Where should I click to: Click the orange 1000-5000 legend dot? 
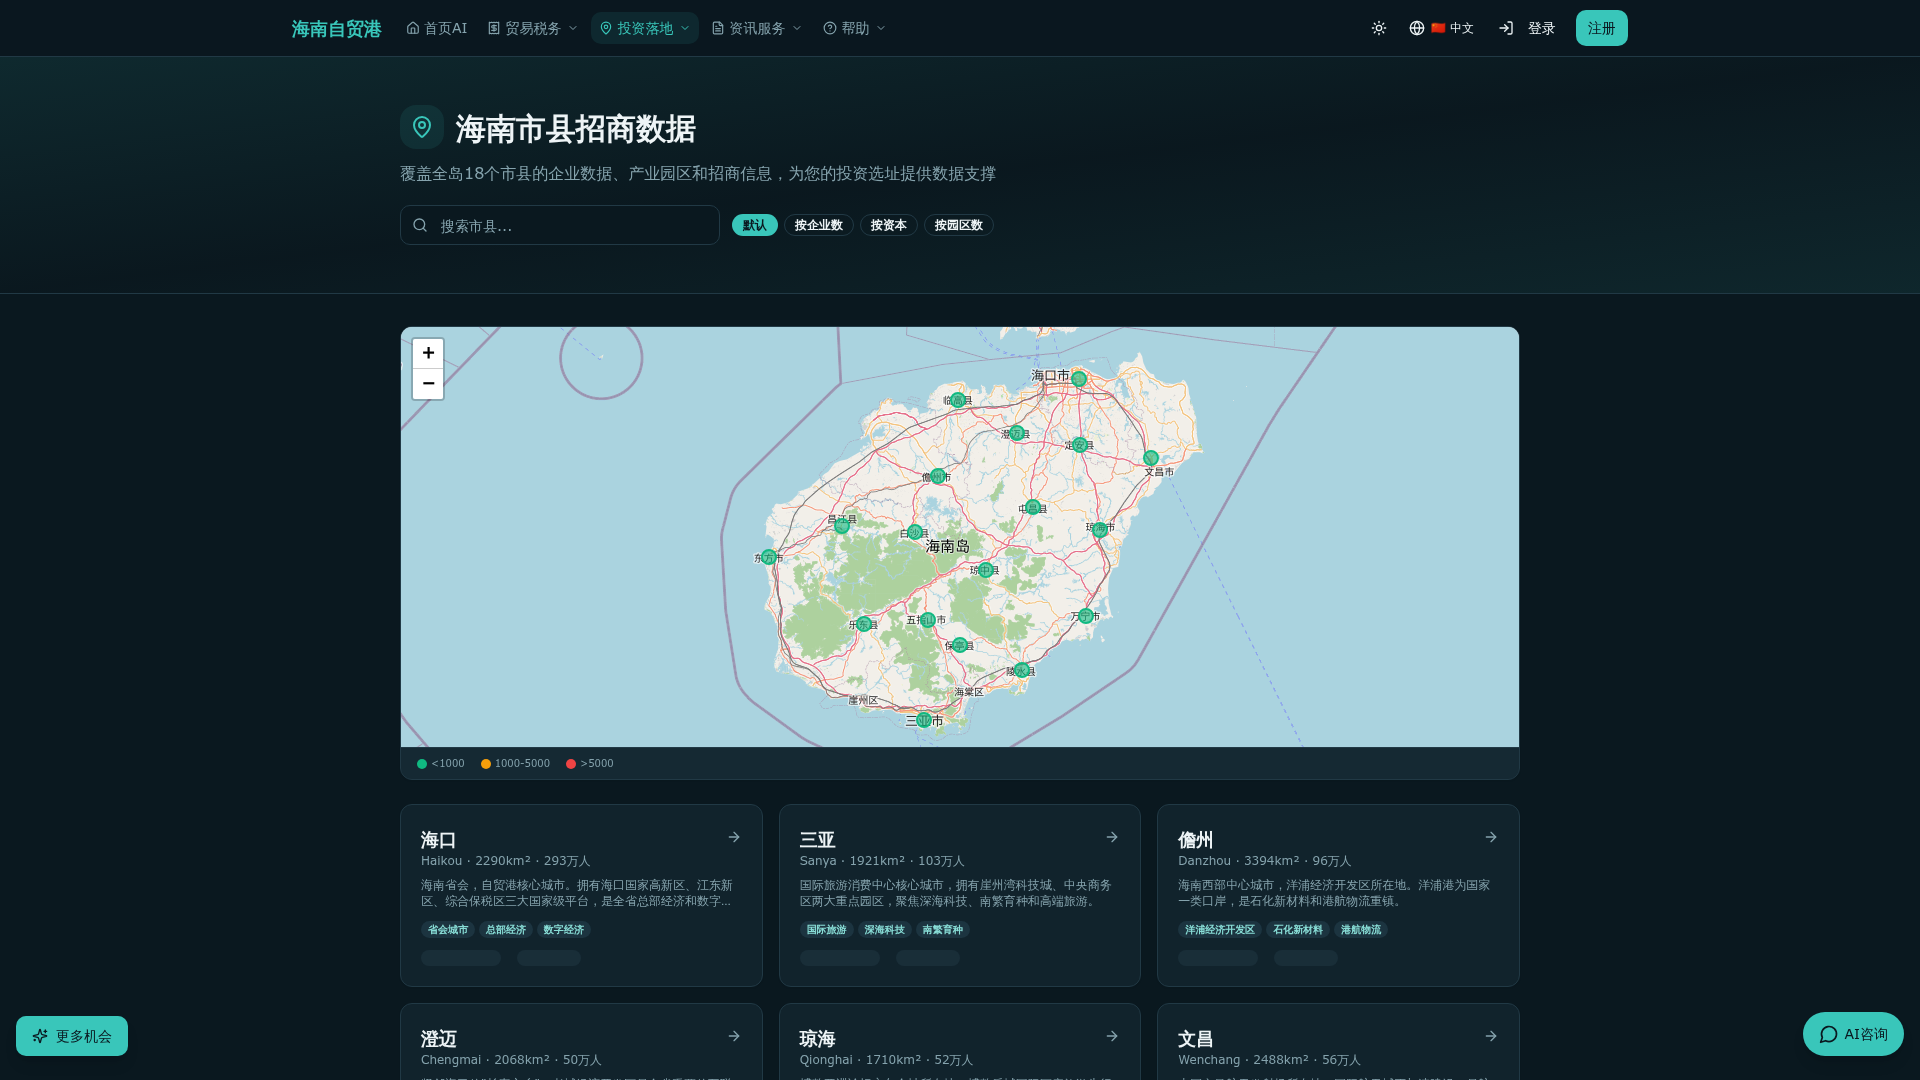pyautogui.click(x=486, y=764)
